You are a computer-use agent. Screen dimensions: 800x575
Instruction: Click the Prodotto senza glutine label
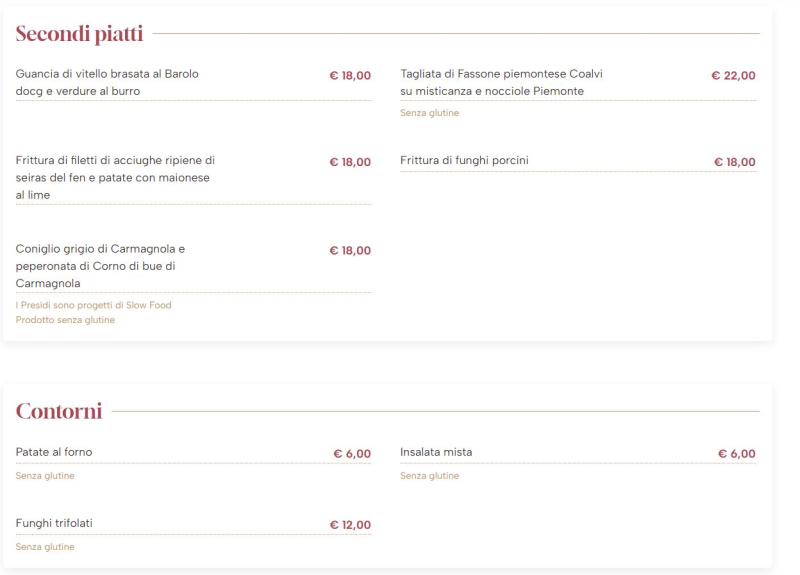pyautogui.click(x=65, y=320)
